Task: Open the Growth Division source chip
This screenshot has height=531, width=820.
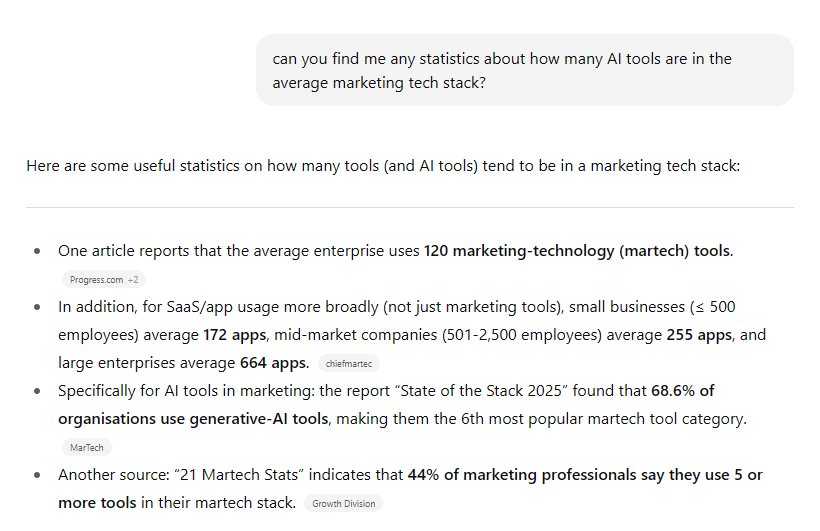Action: [x=343, y=504]
